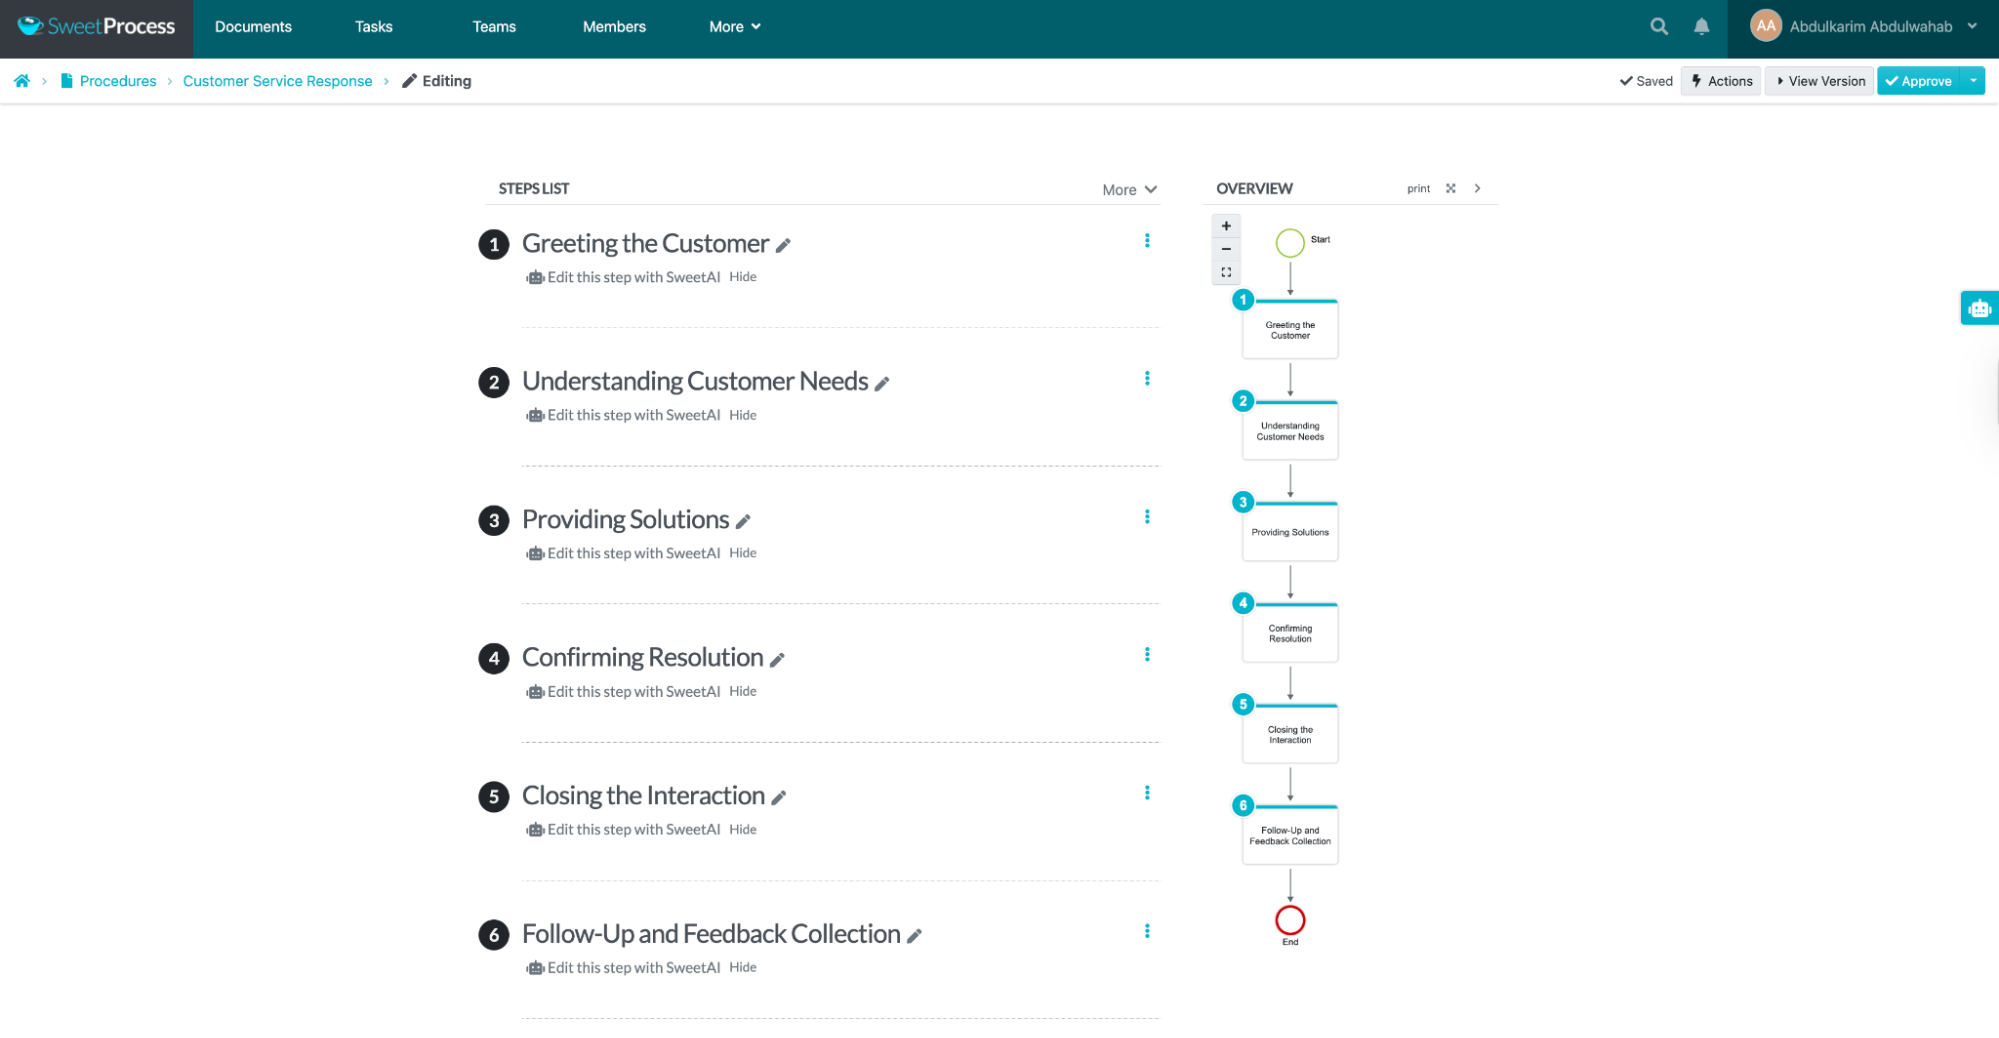Select Closing the Interaction node in overview

click(1290, 735)
